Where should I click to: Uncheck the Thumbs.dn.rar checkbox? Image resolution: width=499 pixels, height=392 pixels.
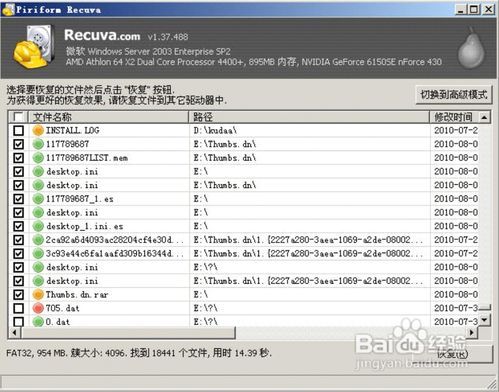[19, 294]
